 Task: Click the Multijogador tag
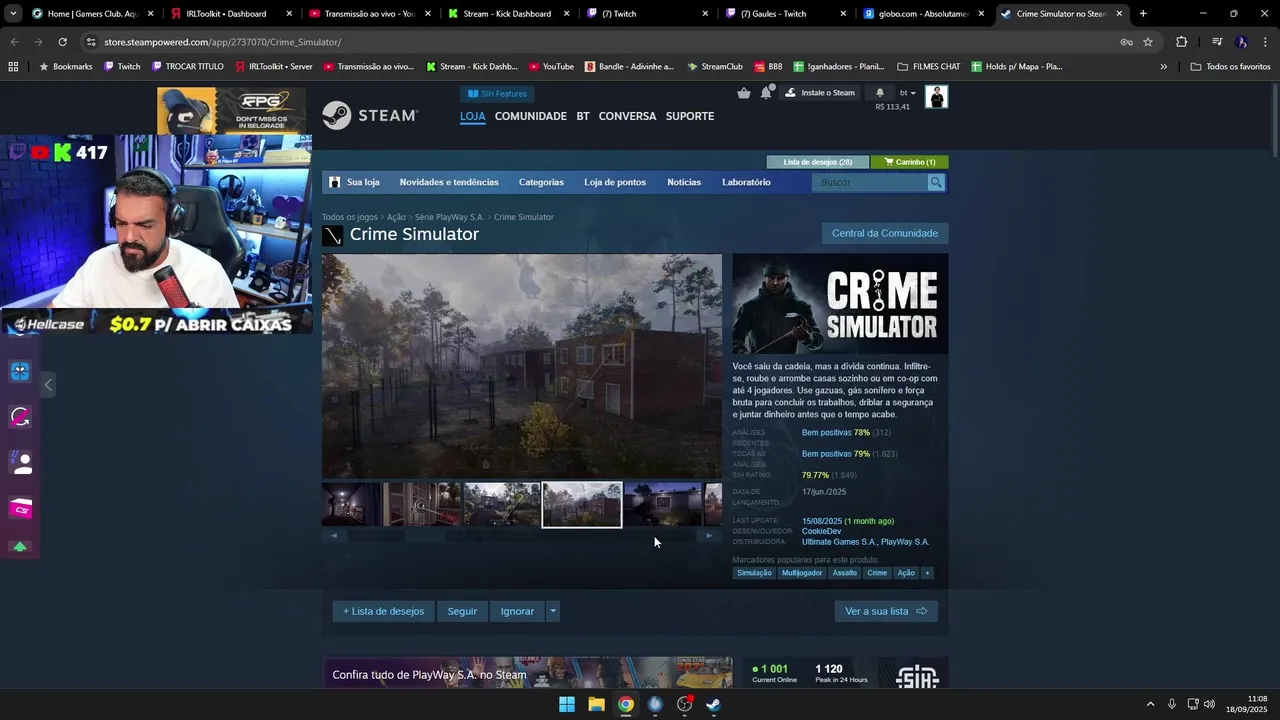tap(802, 573)
